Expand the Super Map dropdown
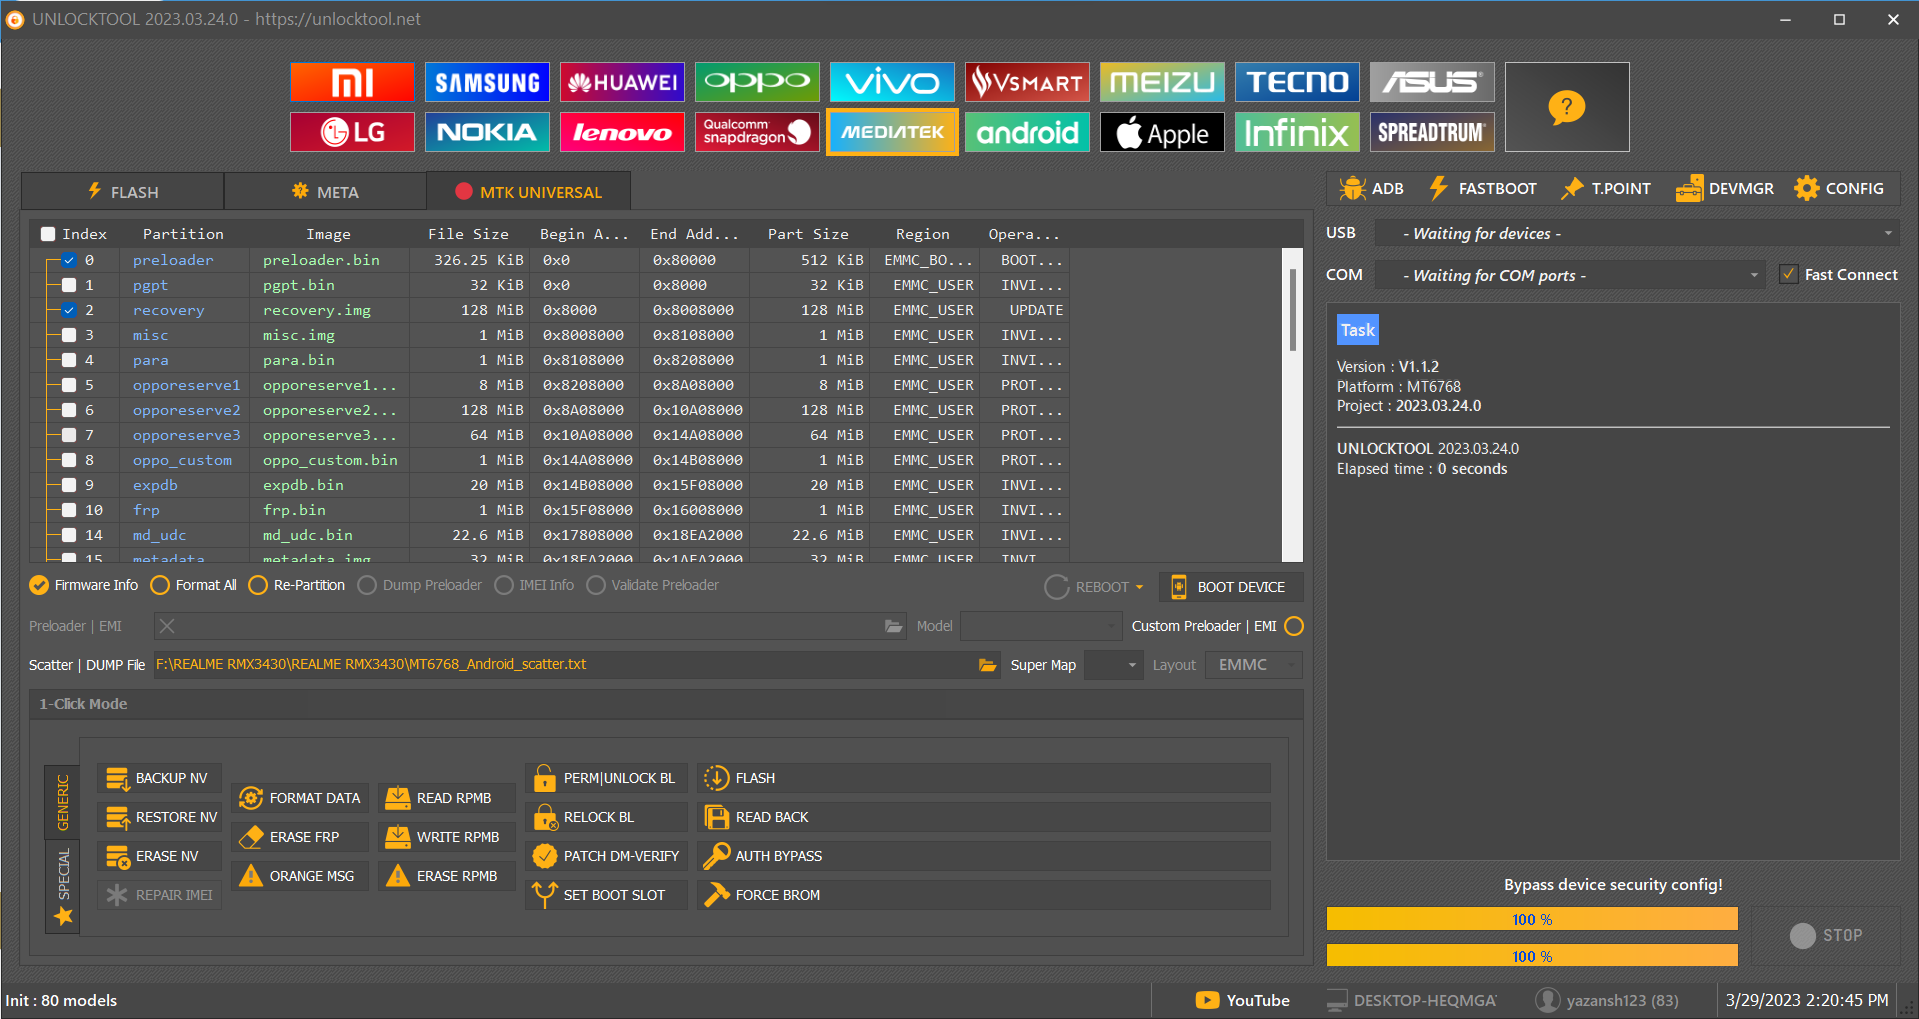Image resolution: width=1919 pixels, height=1019 pixels. click(x=1113, y=665)
